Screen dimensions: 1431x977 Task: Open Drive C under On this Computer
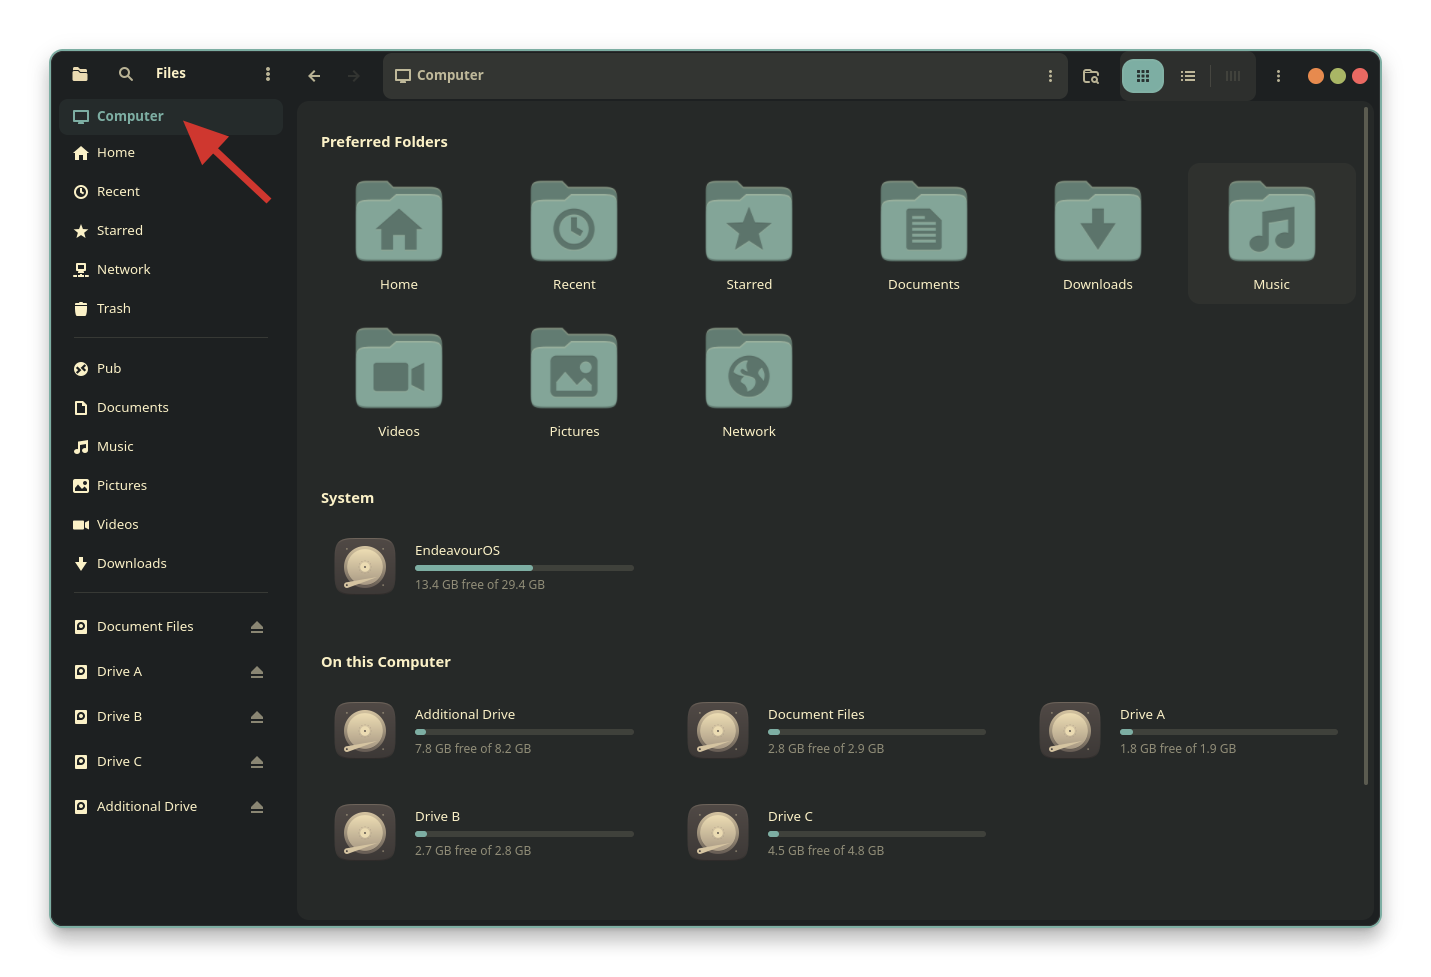click(x=838, y=832)
